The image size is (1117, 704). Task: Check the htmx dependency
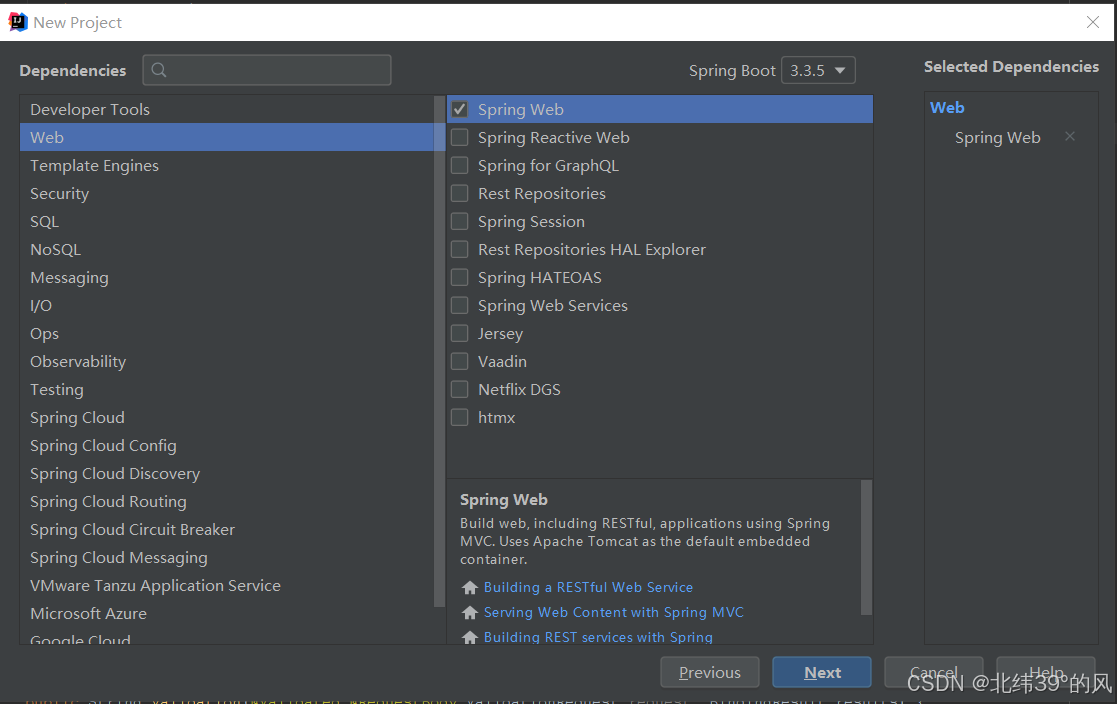(x=460, y=417)
